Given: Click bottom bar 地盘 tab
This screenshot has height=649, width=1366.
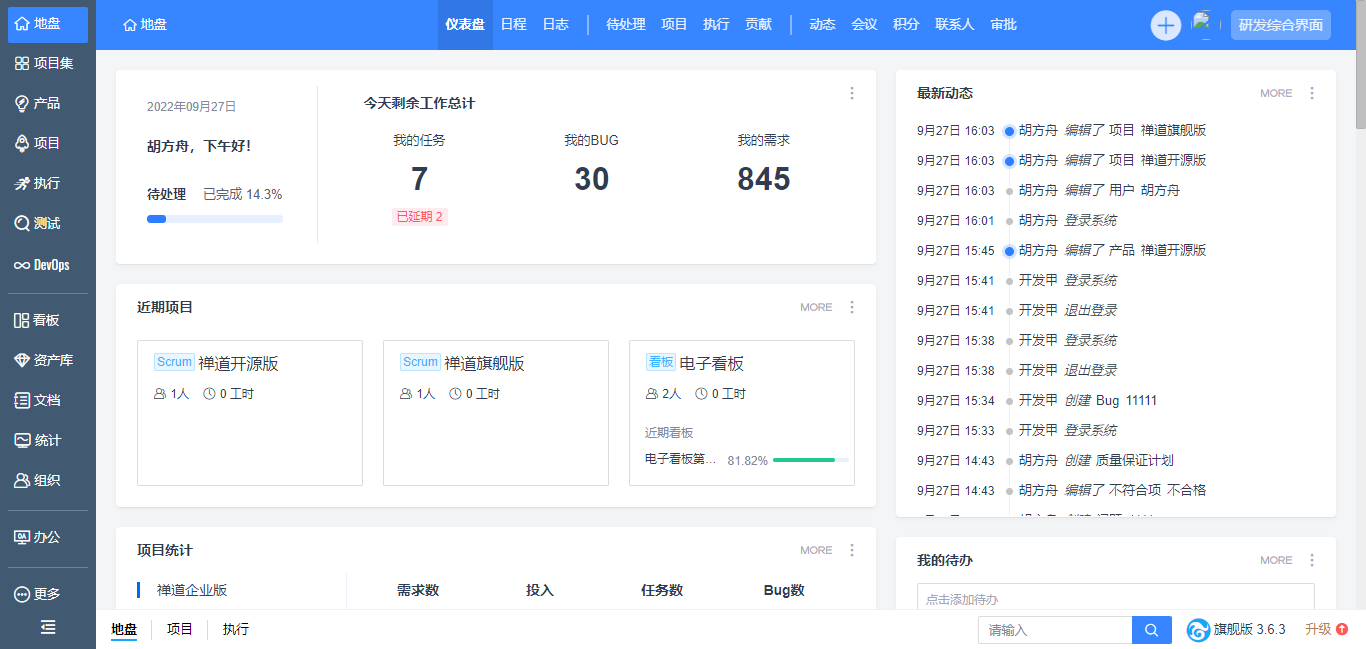Looking at the screenshot, I should (x=124, y=630).
